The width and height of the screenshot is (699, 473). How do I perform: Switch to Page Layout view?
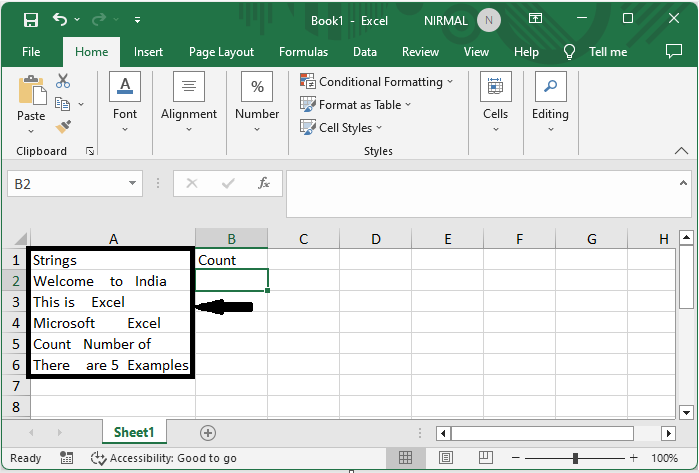point(446,457)
